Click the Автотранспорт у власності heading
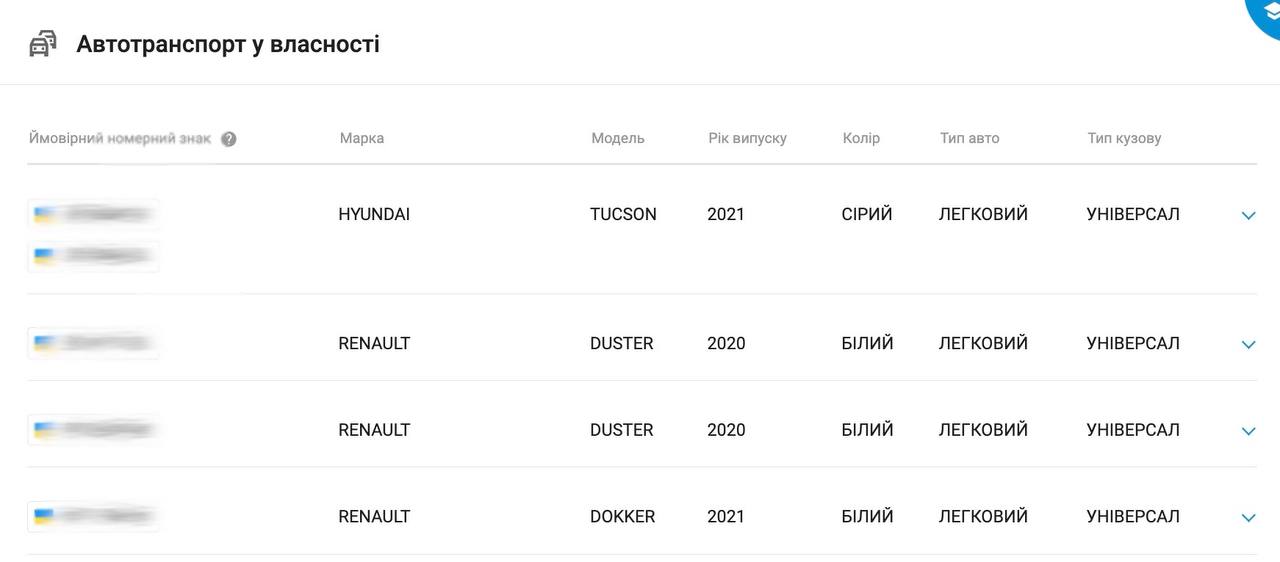Screen dimensions: 1280x562 pyautogui.click(x=228, y=44)
